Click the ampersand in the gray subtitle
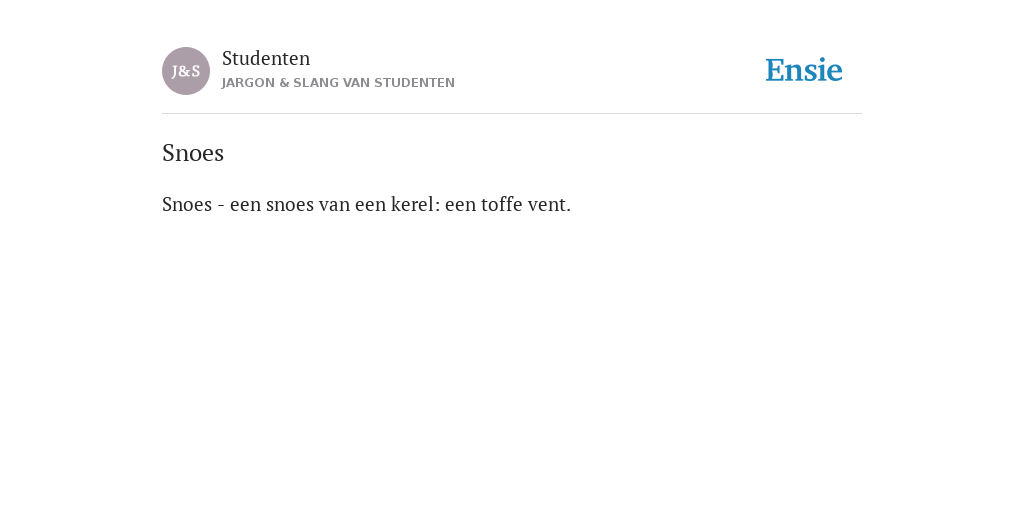Viewport: 1024px width, 512px height. coord(283,83)
